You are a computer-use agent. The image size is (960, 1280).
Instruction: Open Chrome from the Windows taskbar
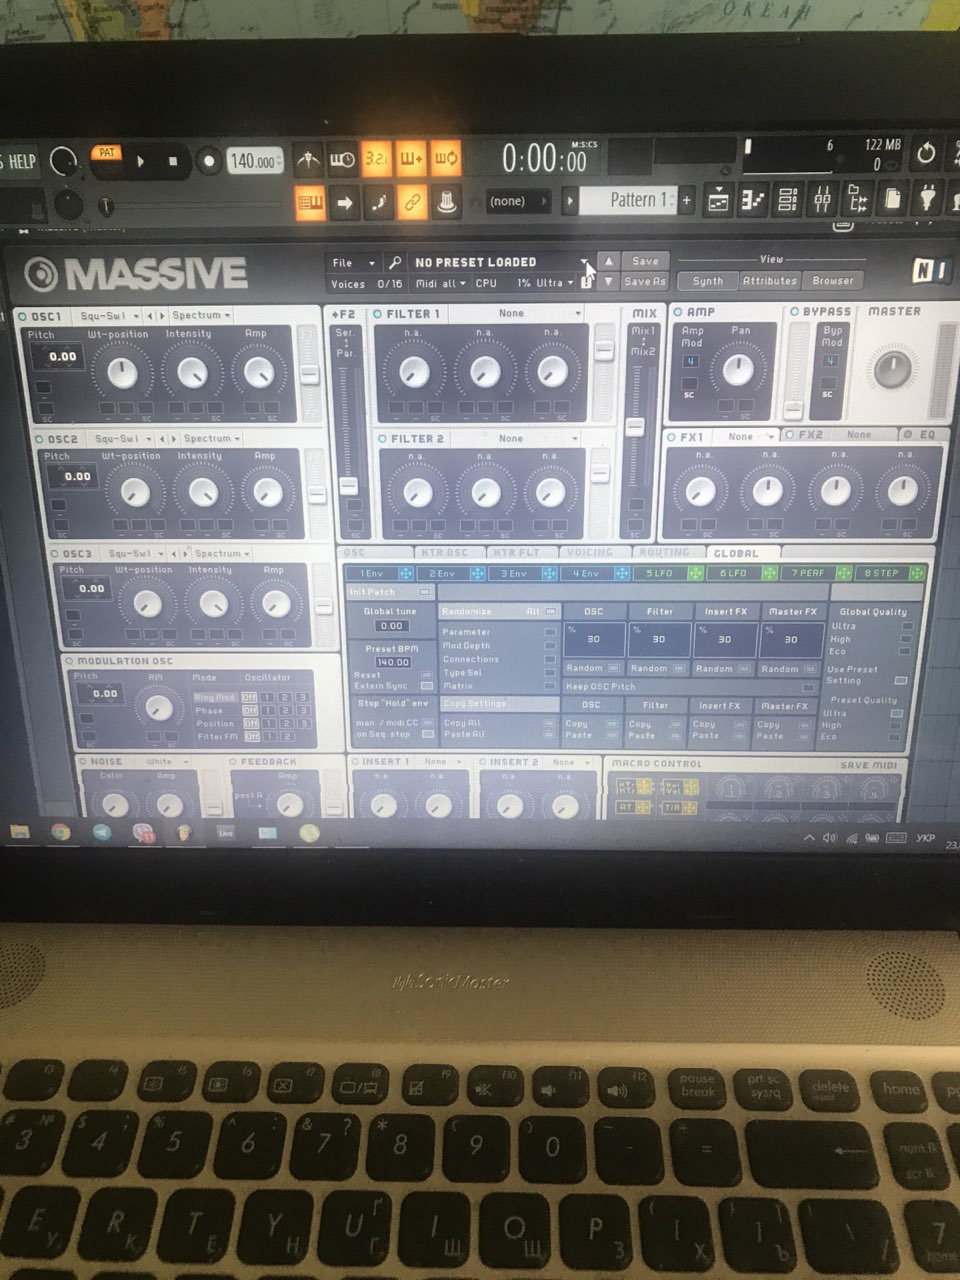pyautogui.click(x=61, y=832)
